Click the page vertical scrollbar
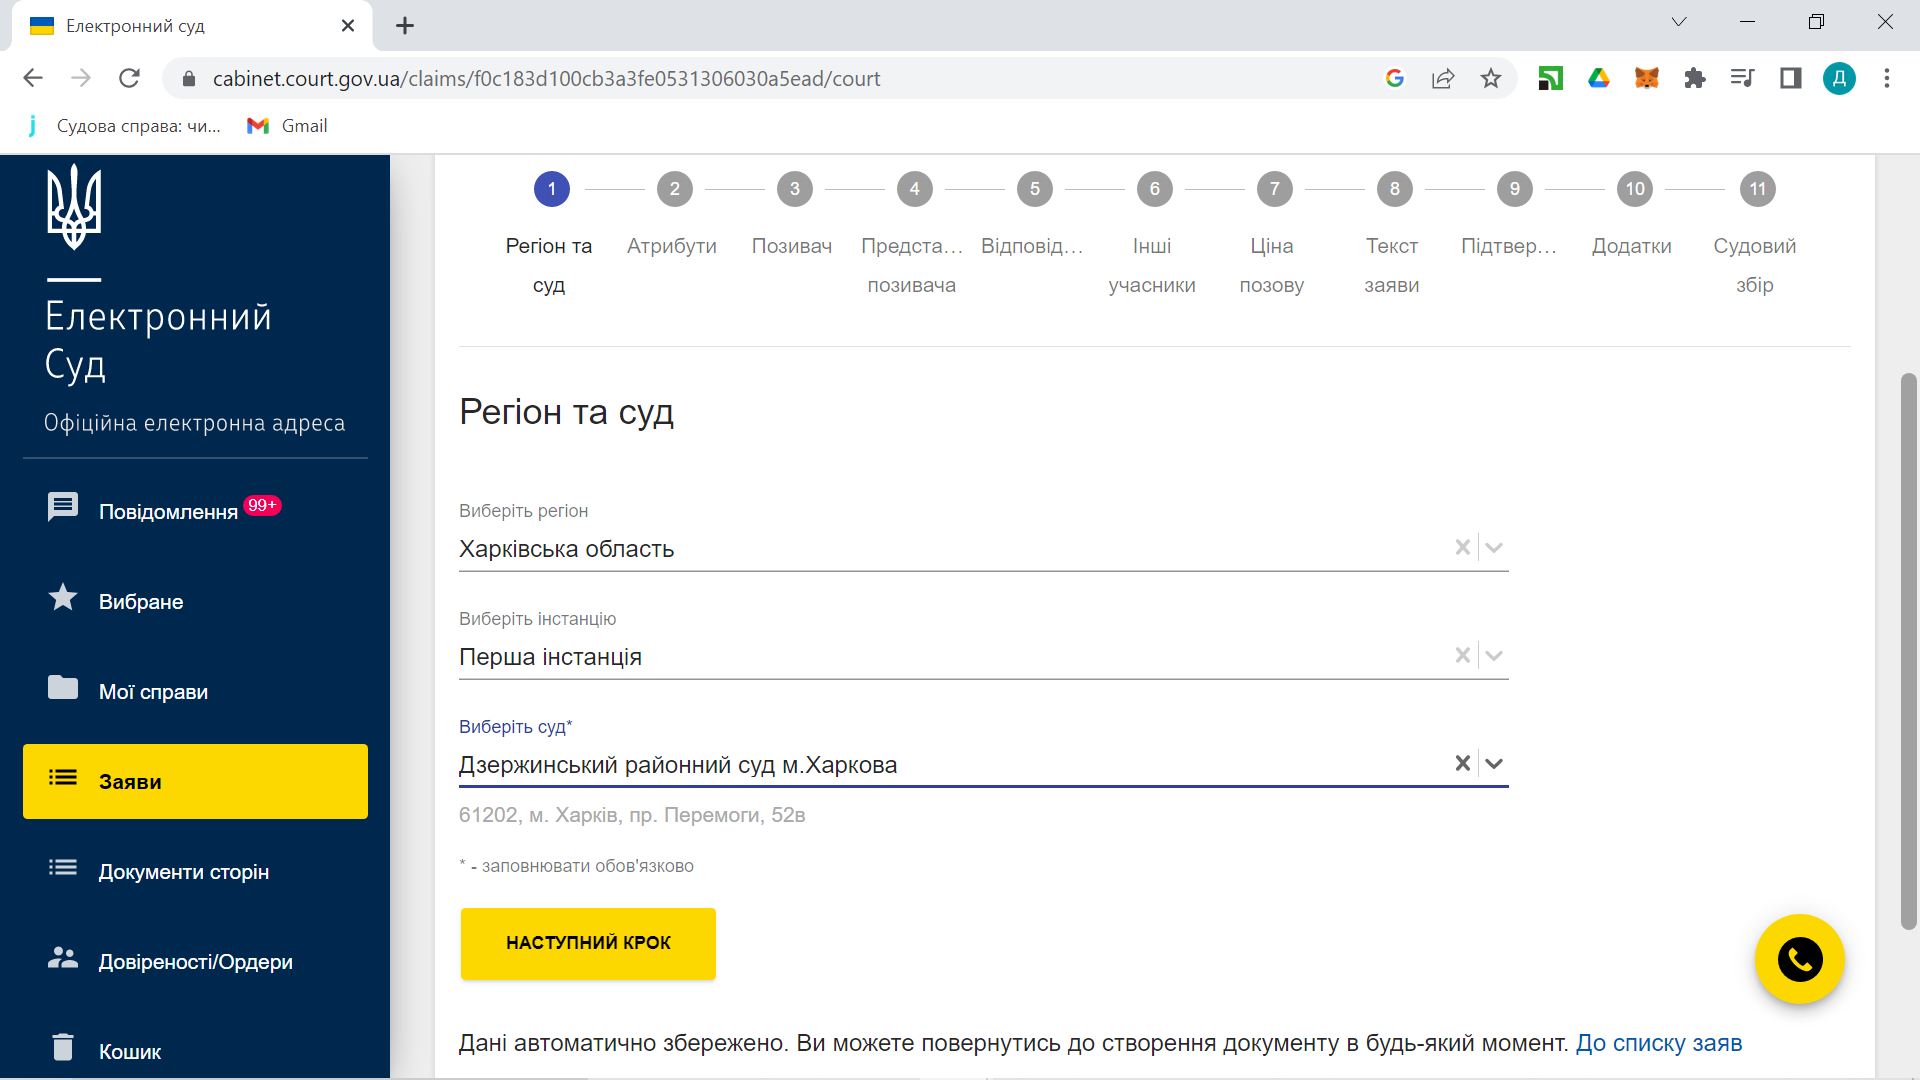This screenshot has width=1920, height=1080. click(x=1908, y=650)
